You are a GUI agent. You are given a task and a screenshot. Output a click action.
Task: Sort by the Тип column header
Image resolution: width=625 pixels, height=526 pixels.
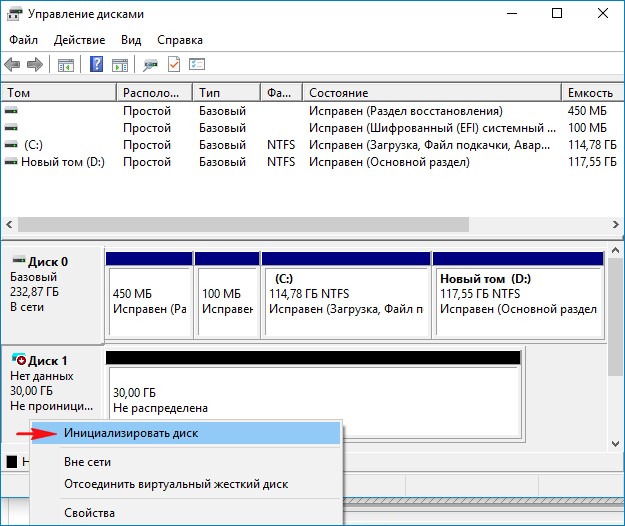pos(210,93)
